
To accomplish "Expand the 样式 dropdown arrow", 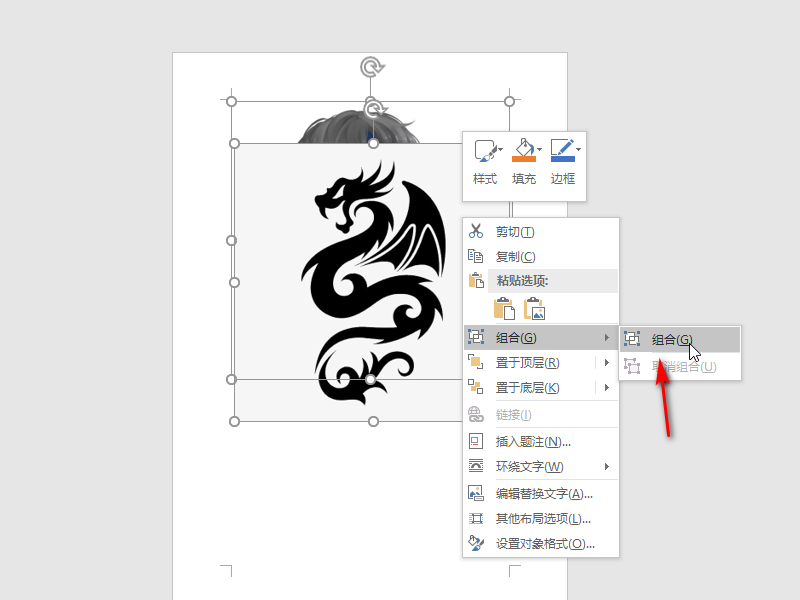I will point(501,149).
